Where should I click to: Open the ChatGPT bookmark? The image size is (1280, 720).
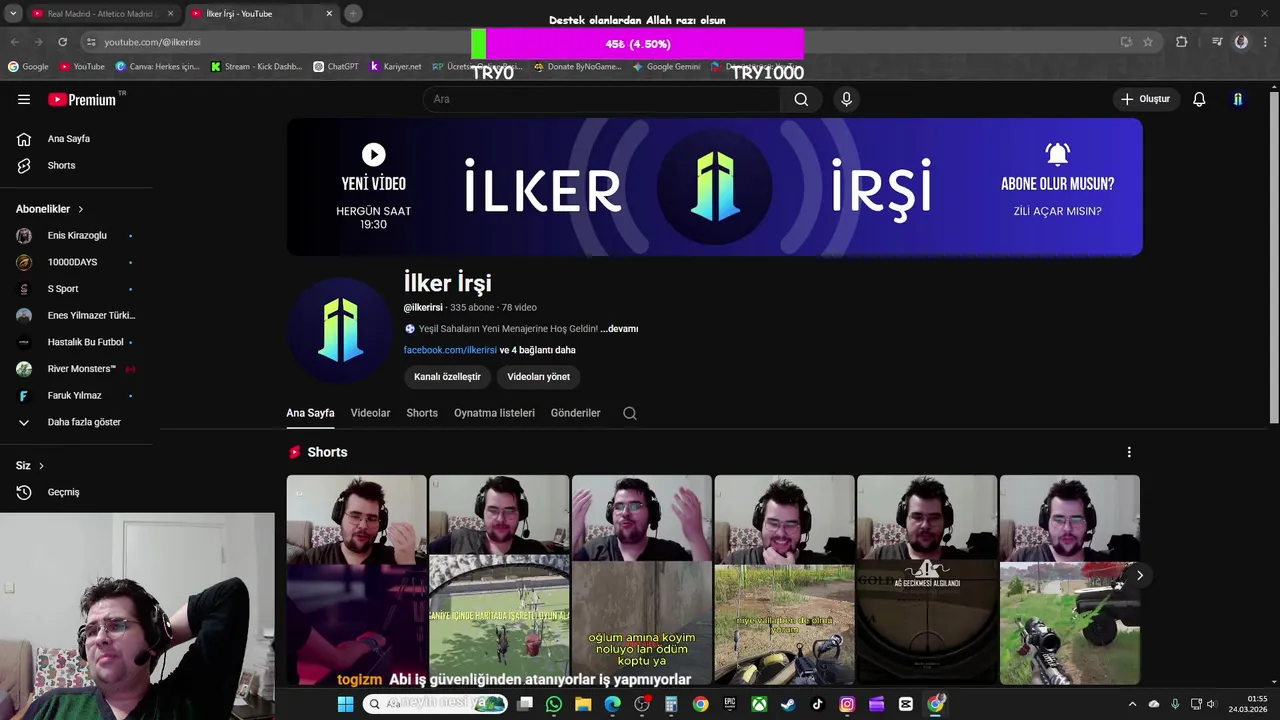(335, 67)
